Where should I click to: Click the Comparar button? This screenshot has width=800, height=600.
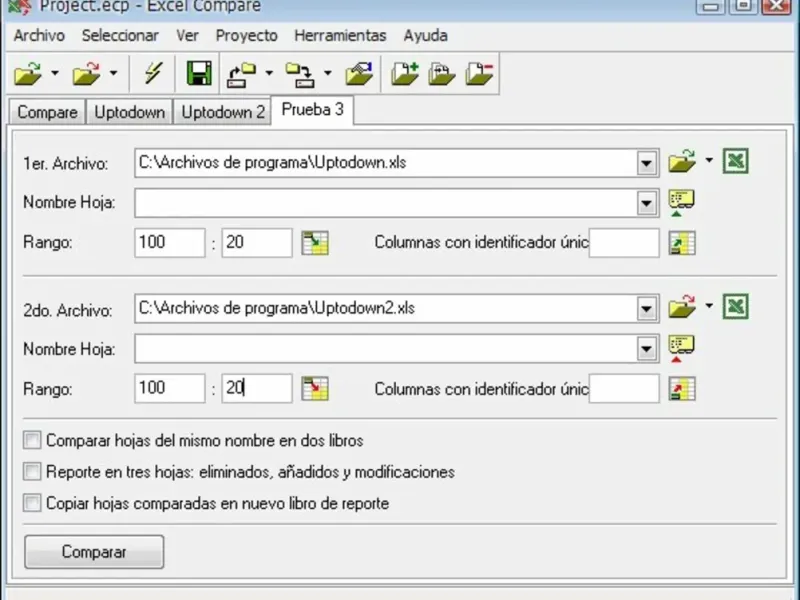coord(94,552)
